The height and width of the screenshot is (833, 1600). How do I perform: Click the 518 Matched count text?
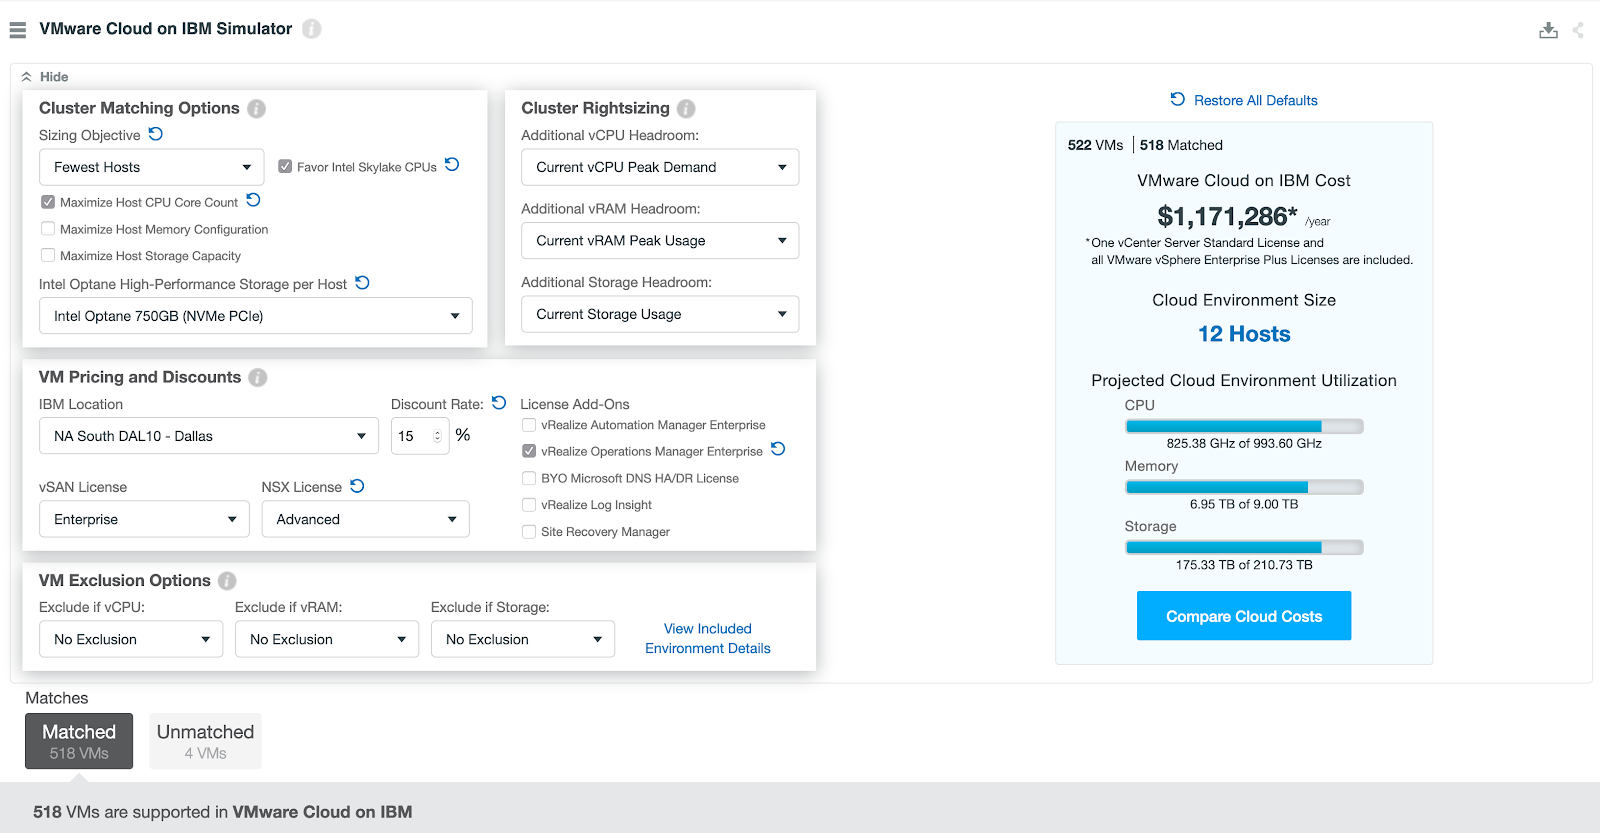pyautogui.click(x=1181, y=145)
